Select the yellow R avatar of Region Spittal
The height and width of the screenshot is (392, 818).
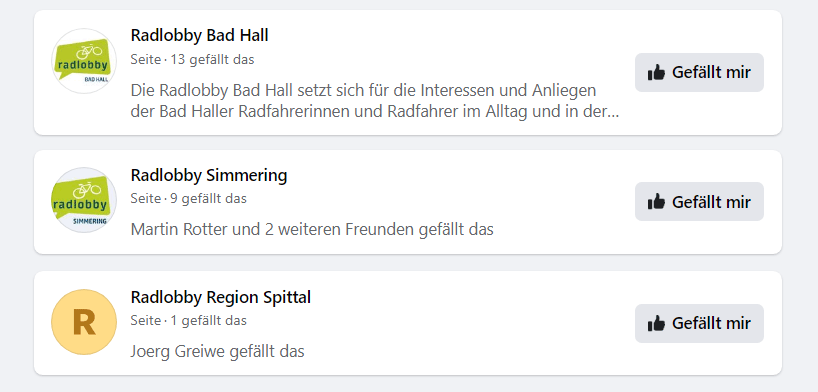(x=84, y=322)
